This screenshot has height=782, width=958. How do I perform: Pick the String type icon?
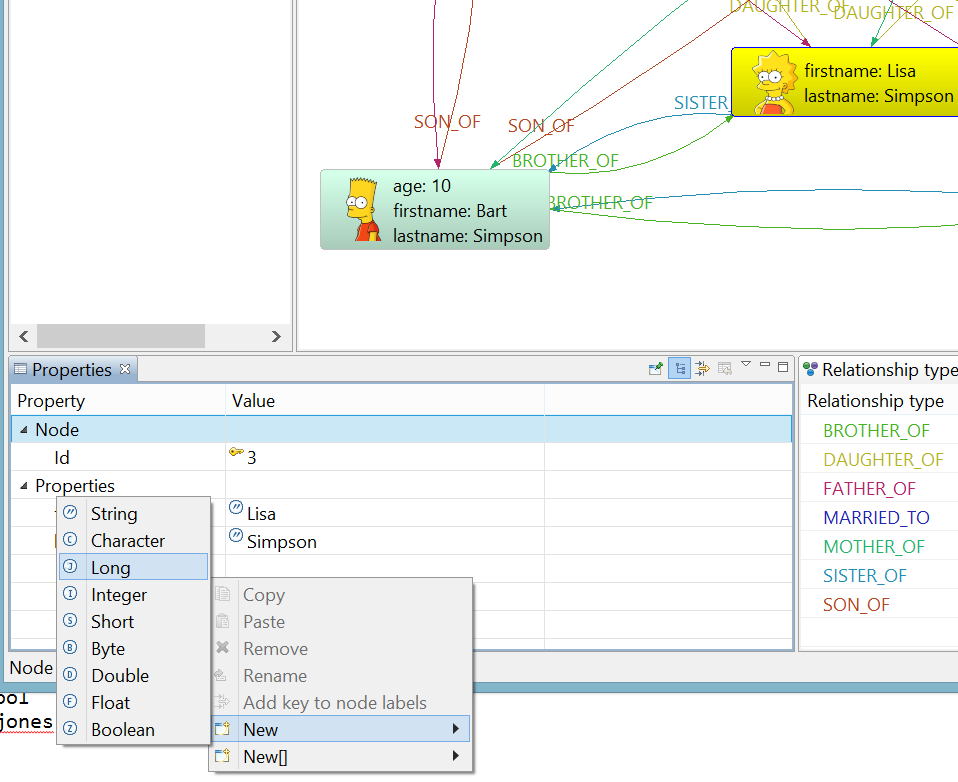click(x=71, y=513)
